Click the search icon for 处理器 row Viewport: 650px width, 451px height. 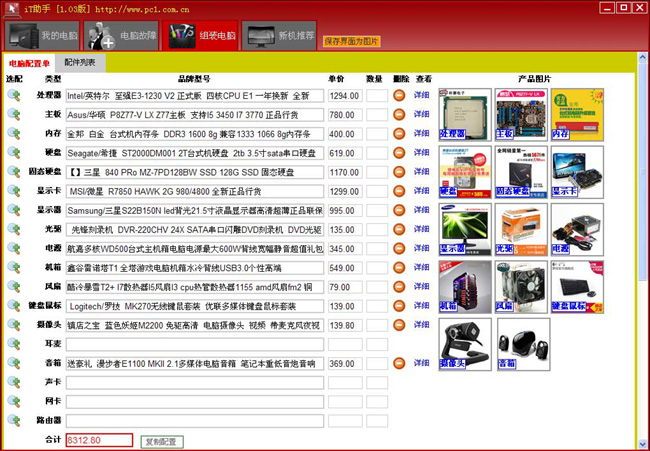pyautogui.click(x=14, y=96)
